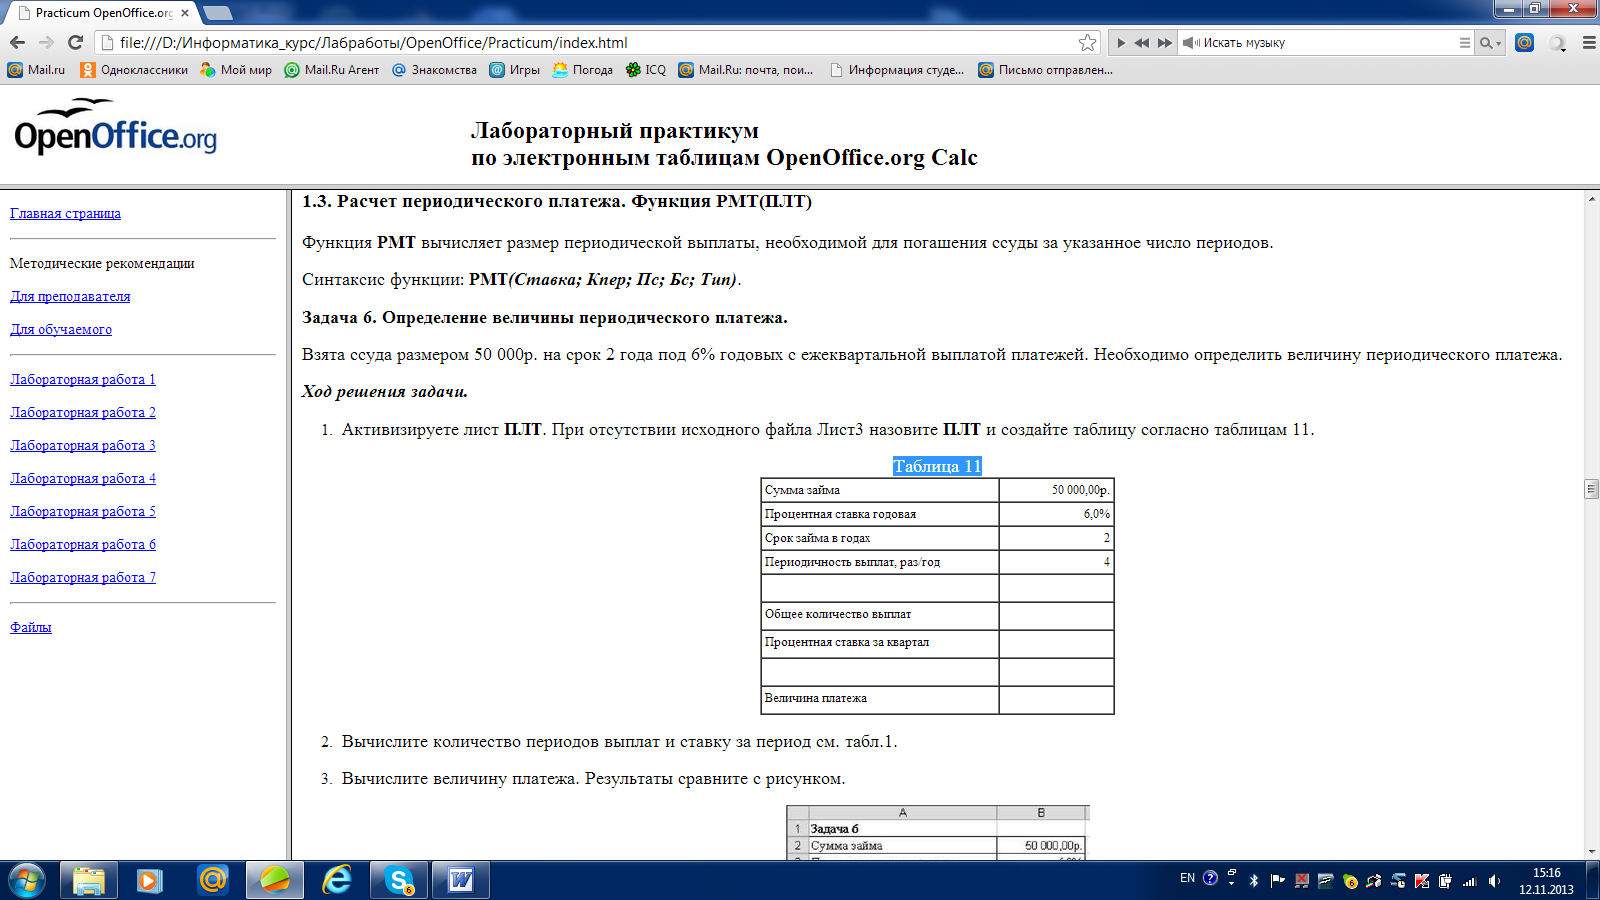Screen dimensions: 1600x900
Task: Click the Mail.Ru @ extension icon
Action: 1524,42
